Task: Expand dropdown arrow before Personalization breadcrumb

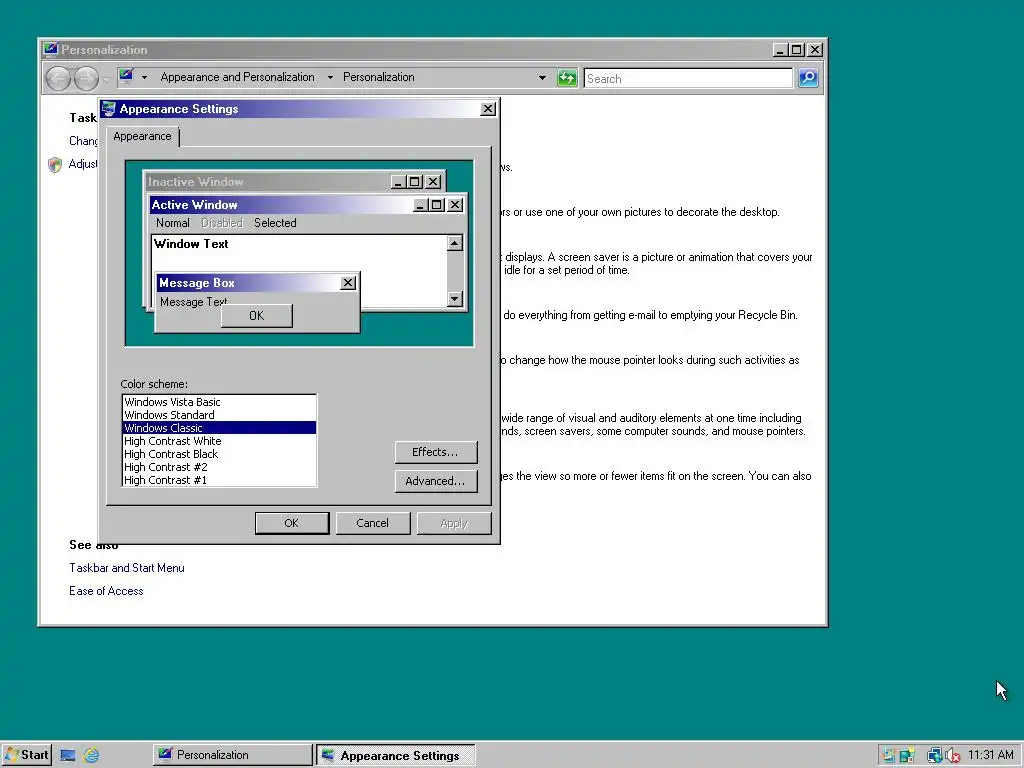Action: point(330,77)
